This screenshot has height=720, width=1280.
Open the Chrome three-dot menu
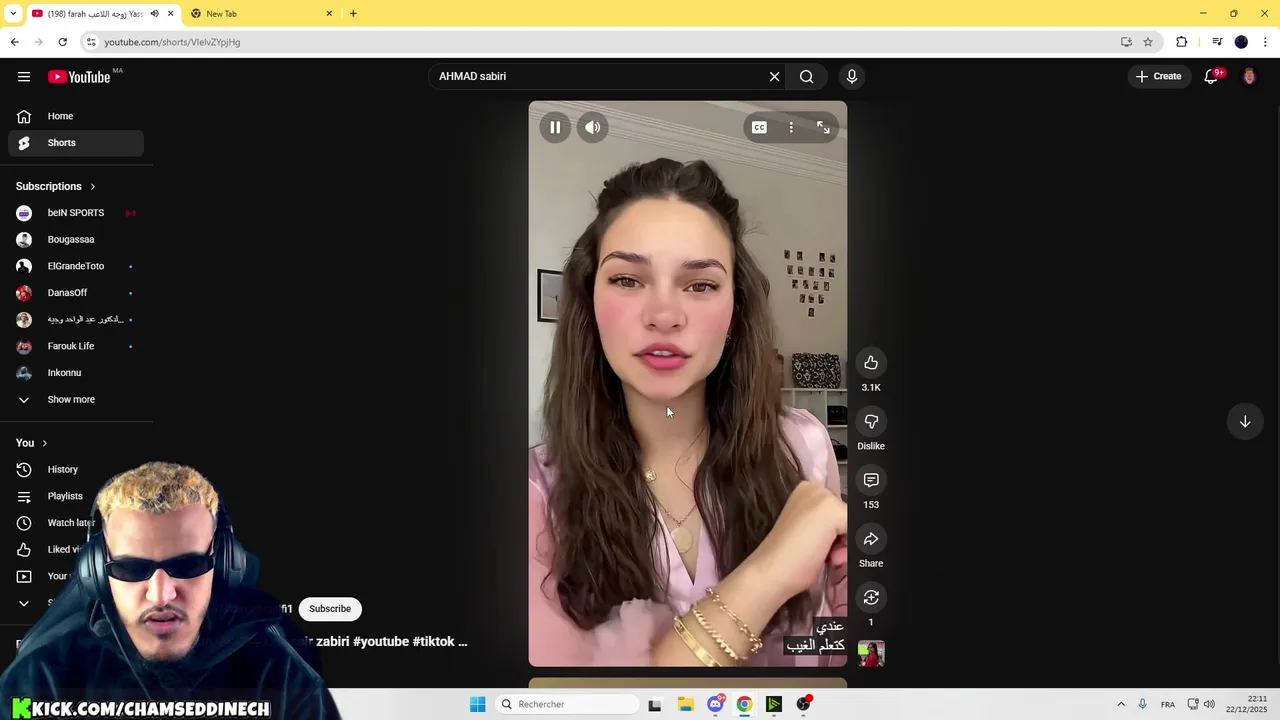[x=1266, y=42]
